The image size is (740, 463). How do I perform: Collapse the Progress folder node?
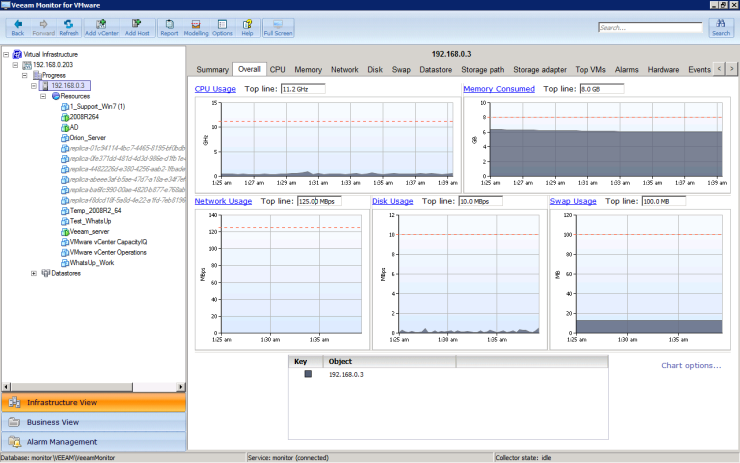(25, 75)
